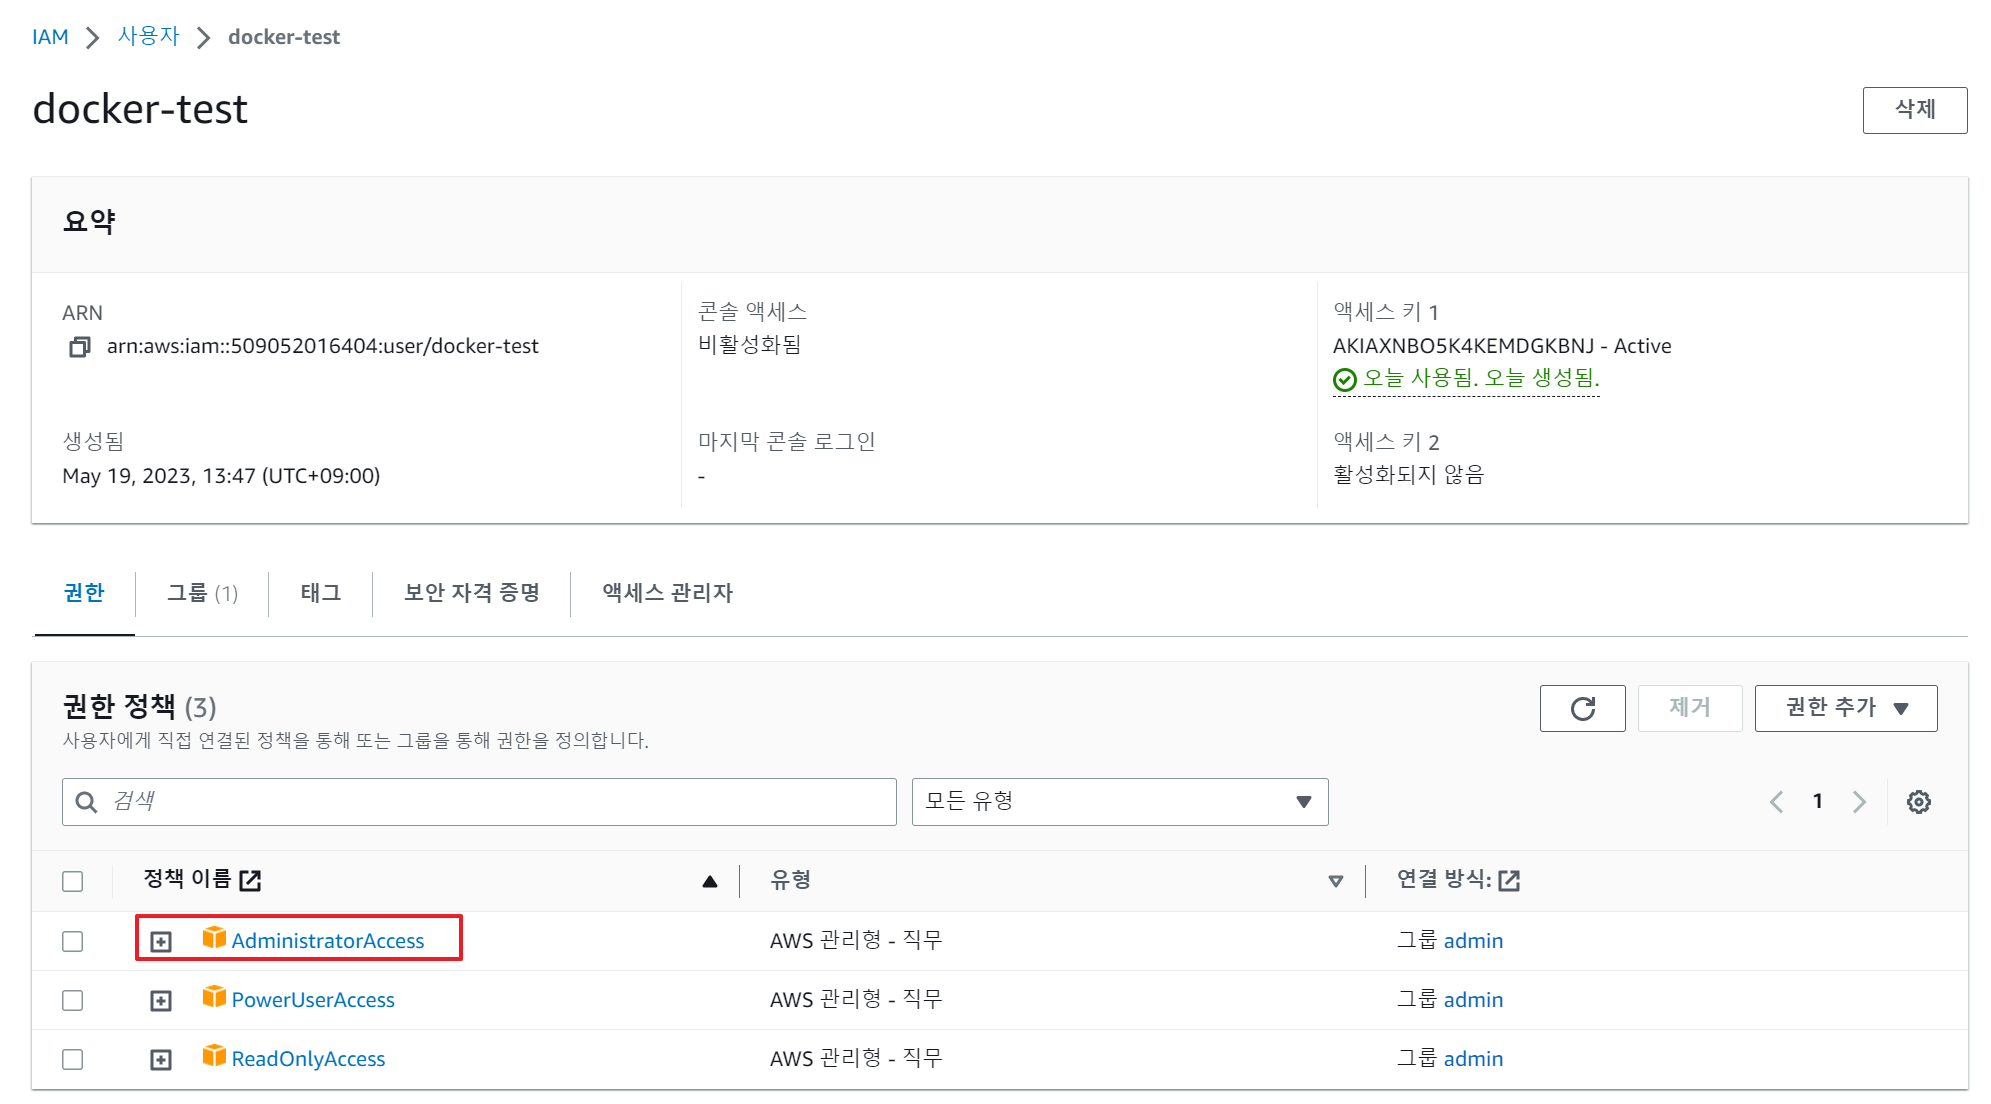Image resolution: width=1991 pixels, height=1104 pixels.
Task: Check the AdministratorAccess row checkbox
Action: click(x=73, y=941)
